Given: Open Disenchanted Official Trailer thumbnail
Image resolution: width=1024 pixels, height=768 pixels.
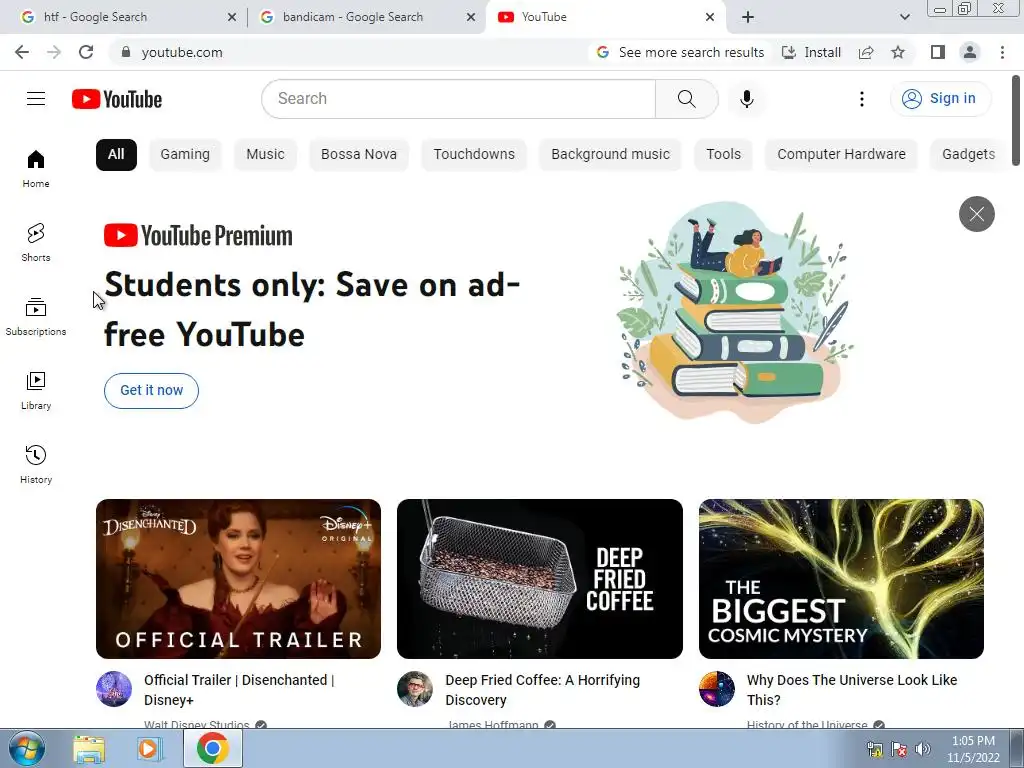Looking at the screenshot, I should click(238, 579).
